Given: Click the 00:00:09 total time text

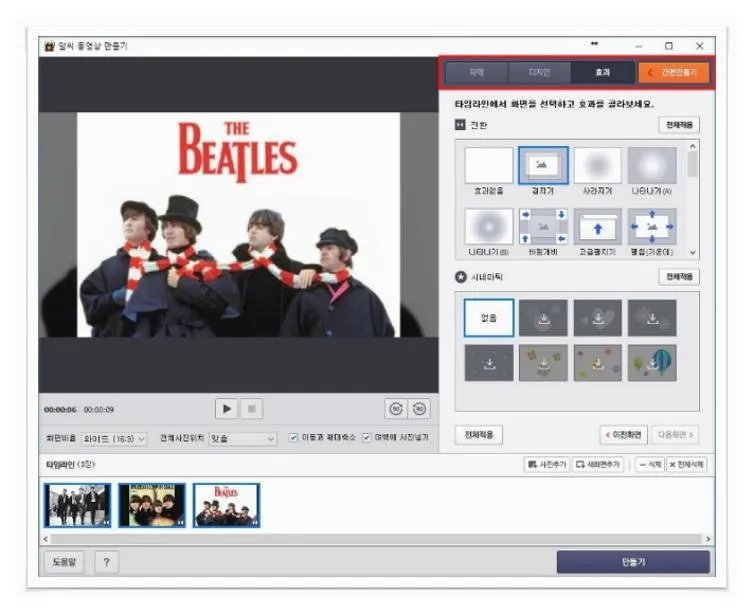Looking at the screenshot, I should [99, 410].
